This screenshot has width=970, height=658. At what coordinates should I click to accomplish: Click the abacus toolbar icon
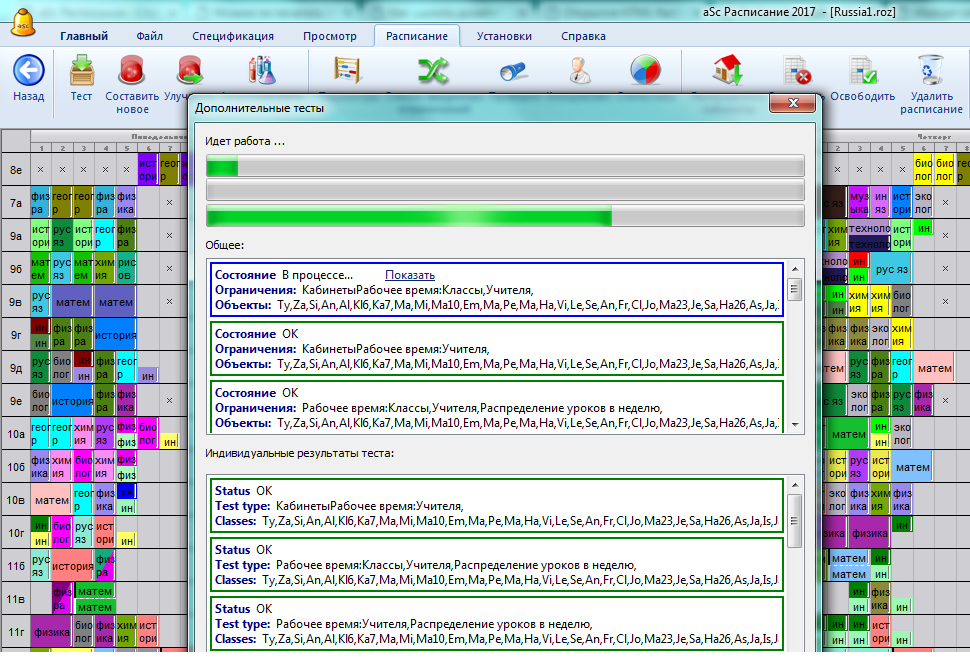coord(347,71)
